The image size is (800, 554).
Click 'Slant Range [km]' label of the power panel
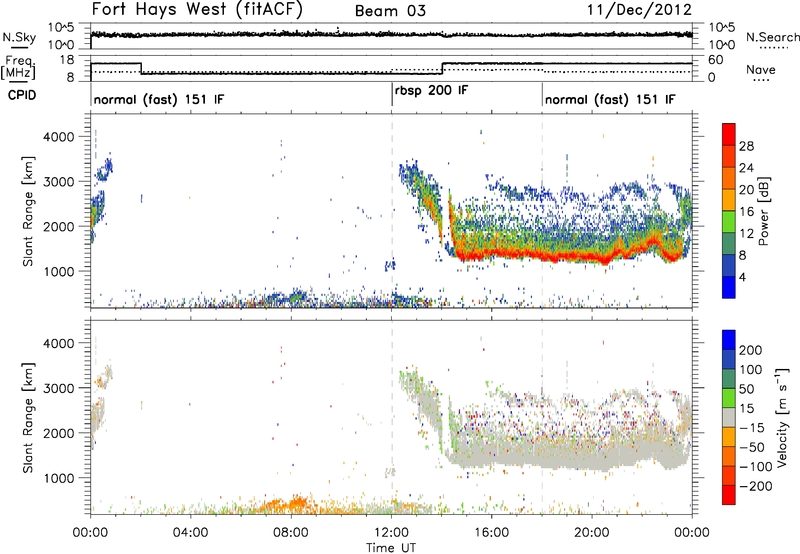(x=28, y=211)
